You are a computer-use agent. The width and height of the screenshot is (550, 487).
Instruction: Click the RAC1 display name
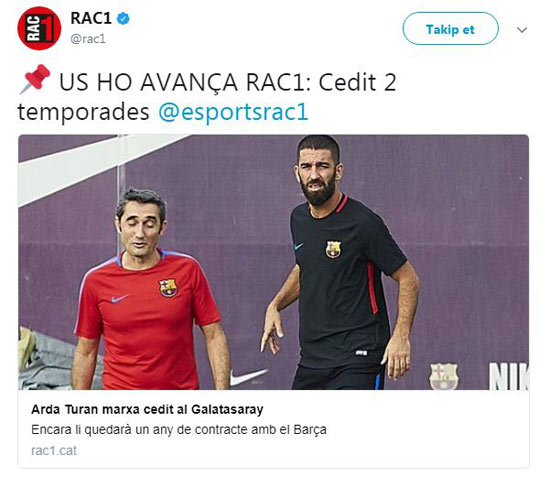tap(91, 18)
